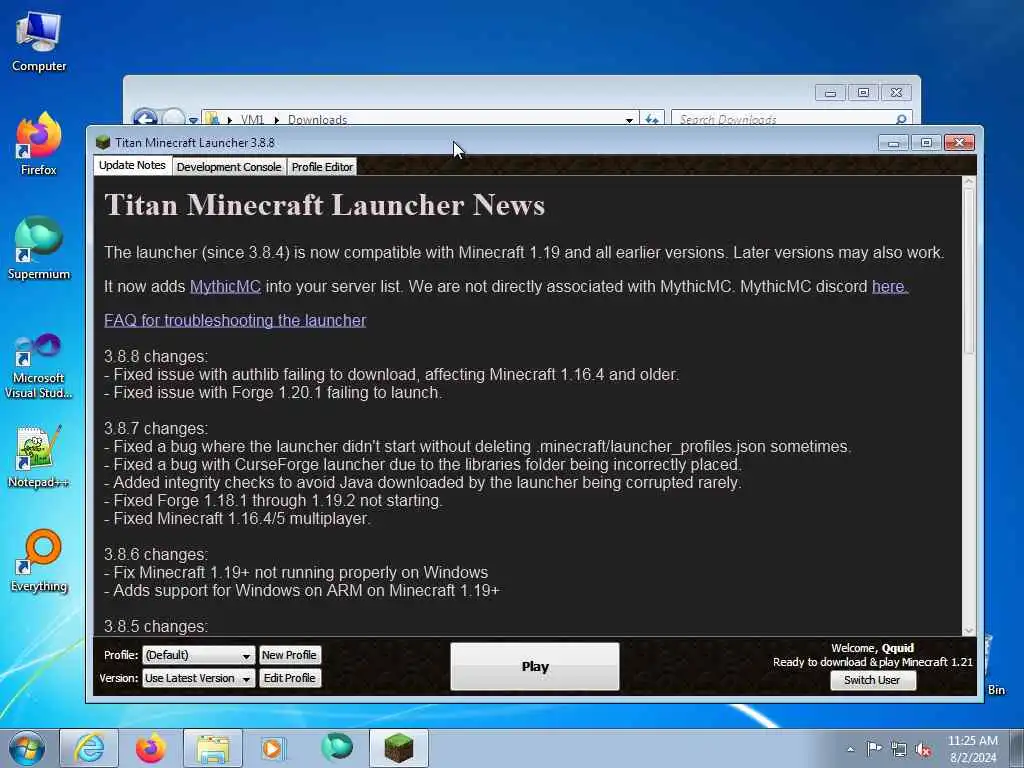Click the Edit Profile button
The width and height of the screenshot is (1024, 768).
289,679
